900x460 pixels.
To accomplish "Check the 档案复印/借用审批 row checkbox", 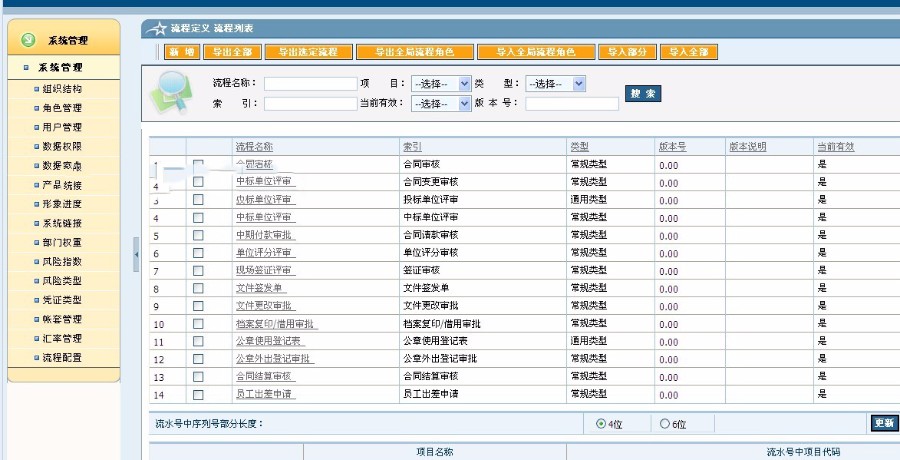I will (198, 324).
